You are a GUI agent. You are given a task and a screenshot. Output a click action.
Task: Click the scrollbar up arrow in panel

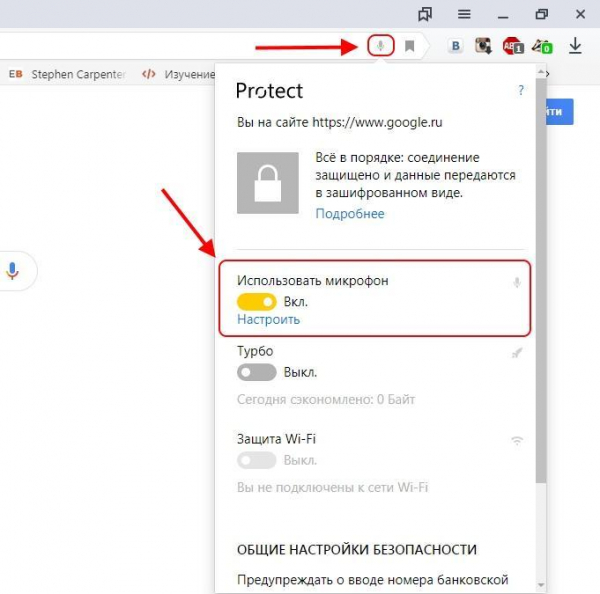click(x=541, y=72)
